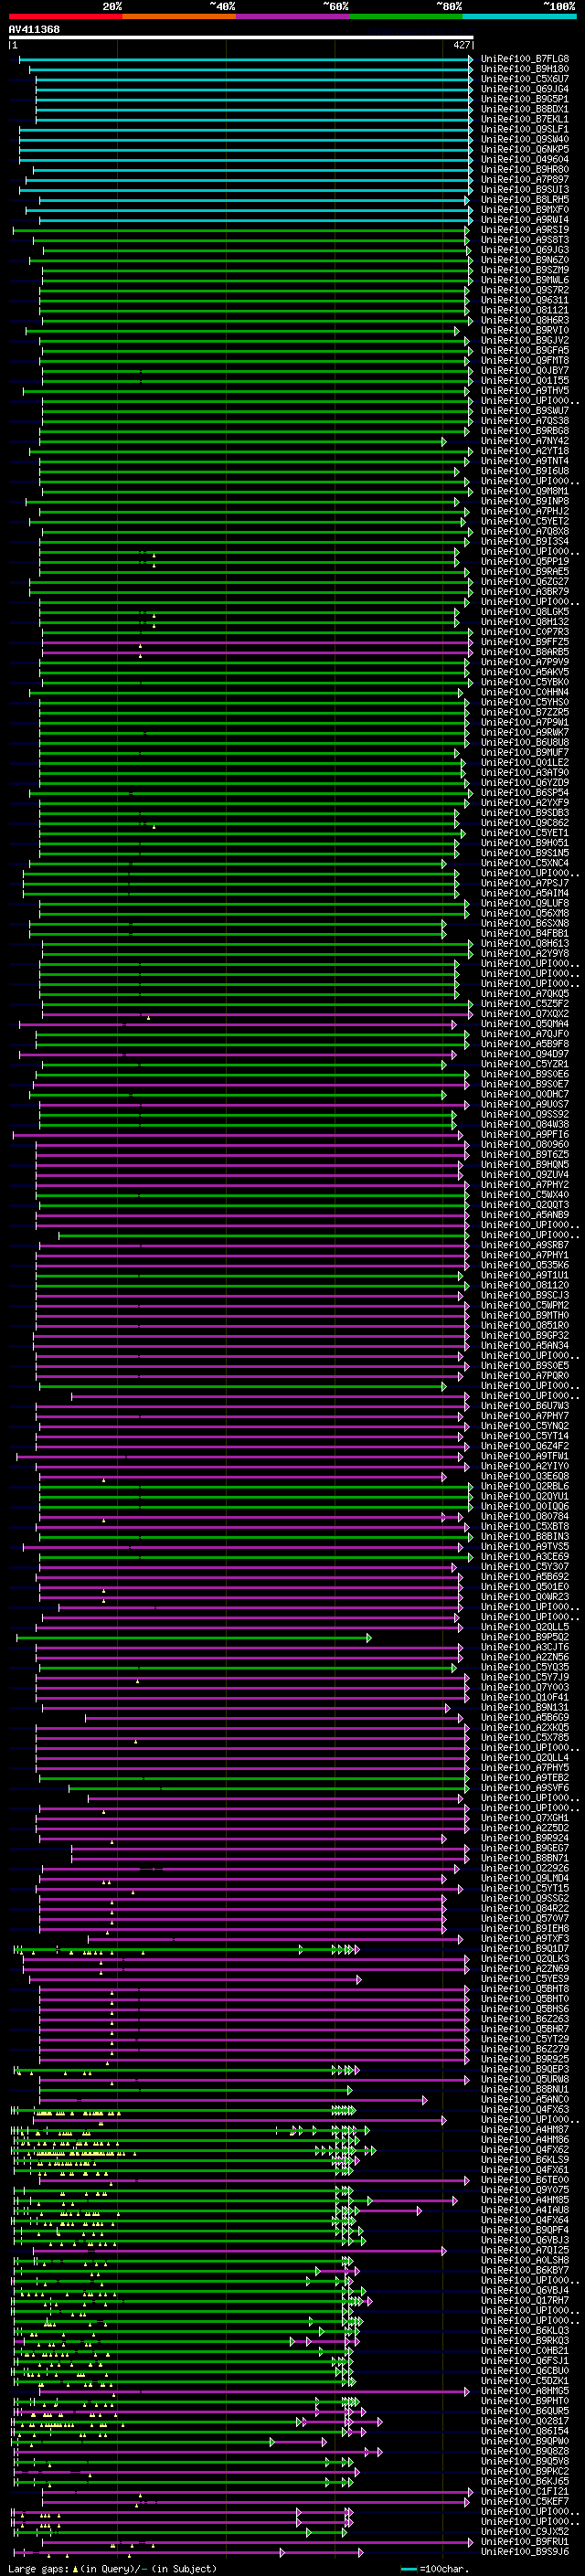
Task: Select hit label UniRef100_C1FI21
Action: point(525,2491)
